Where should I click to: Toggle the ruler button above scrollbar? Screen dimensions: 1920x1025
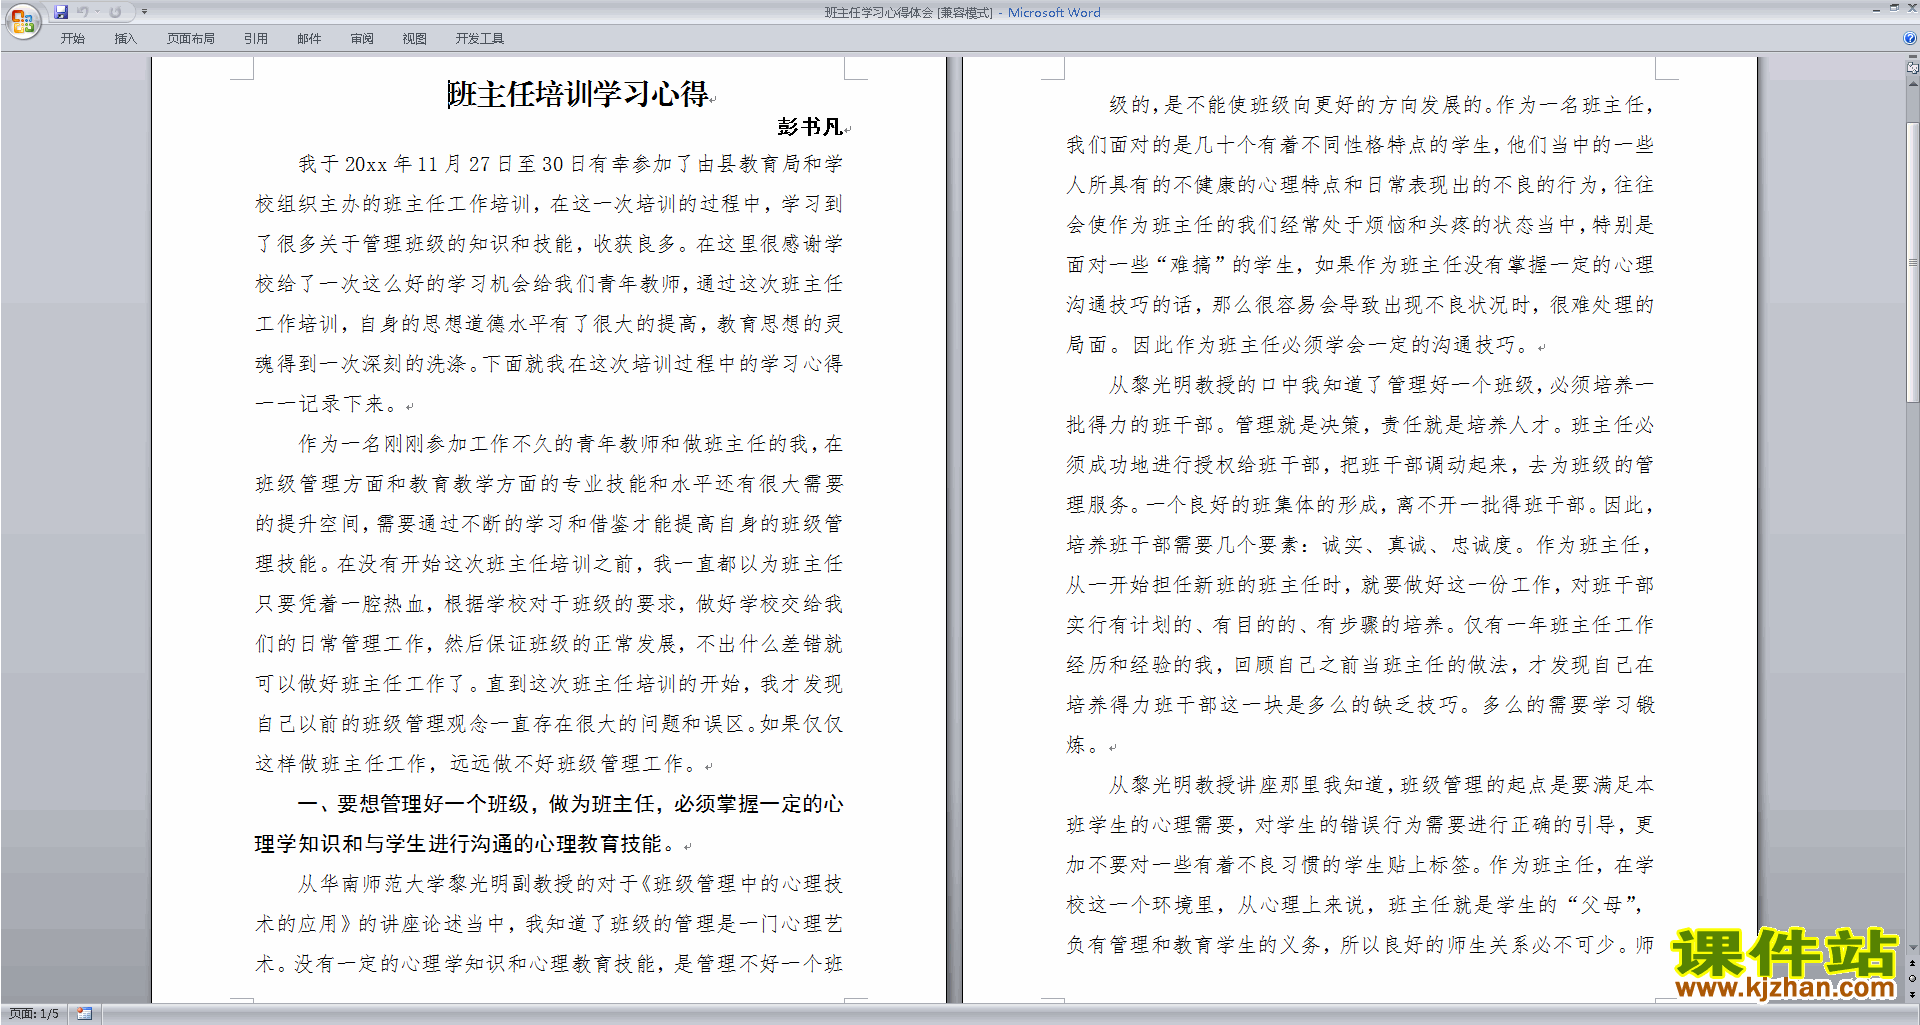pos(1912,68)
